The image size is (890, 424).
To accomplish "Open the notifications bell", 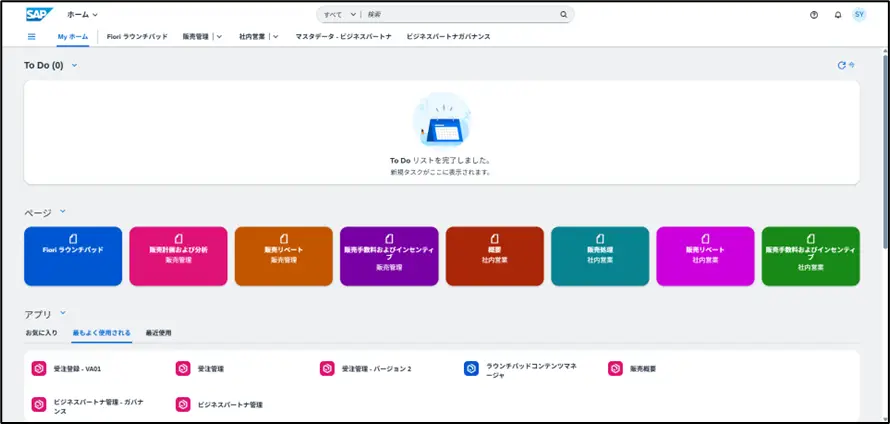I will pyautogui.click(x=837, y=15).
